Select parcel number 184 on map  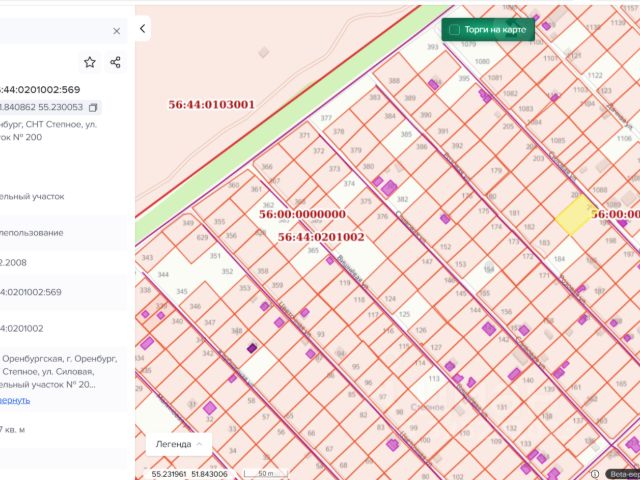point(560,258)
